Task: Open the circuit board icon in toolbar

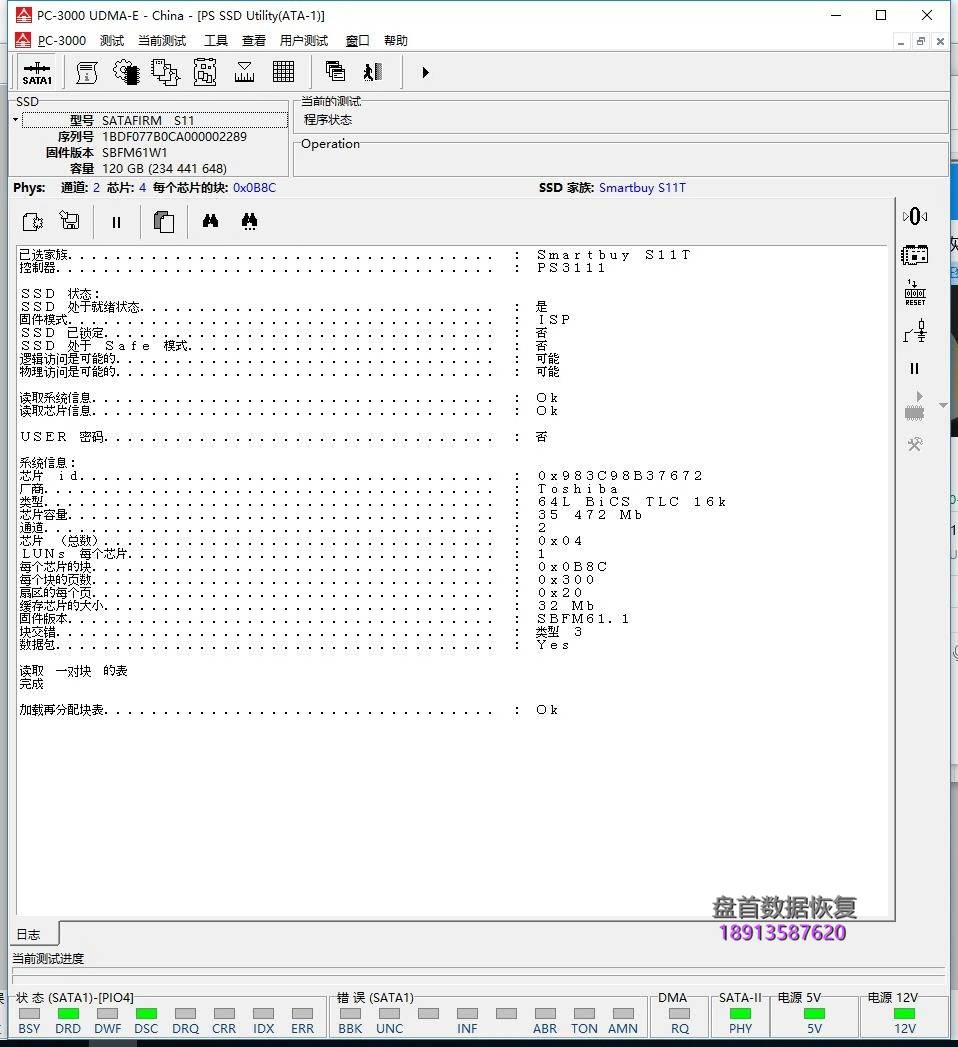Action: coord(205,72)
